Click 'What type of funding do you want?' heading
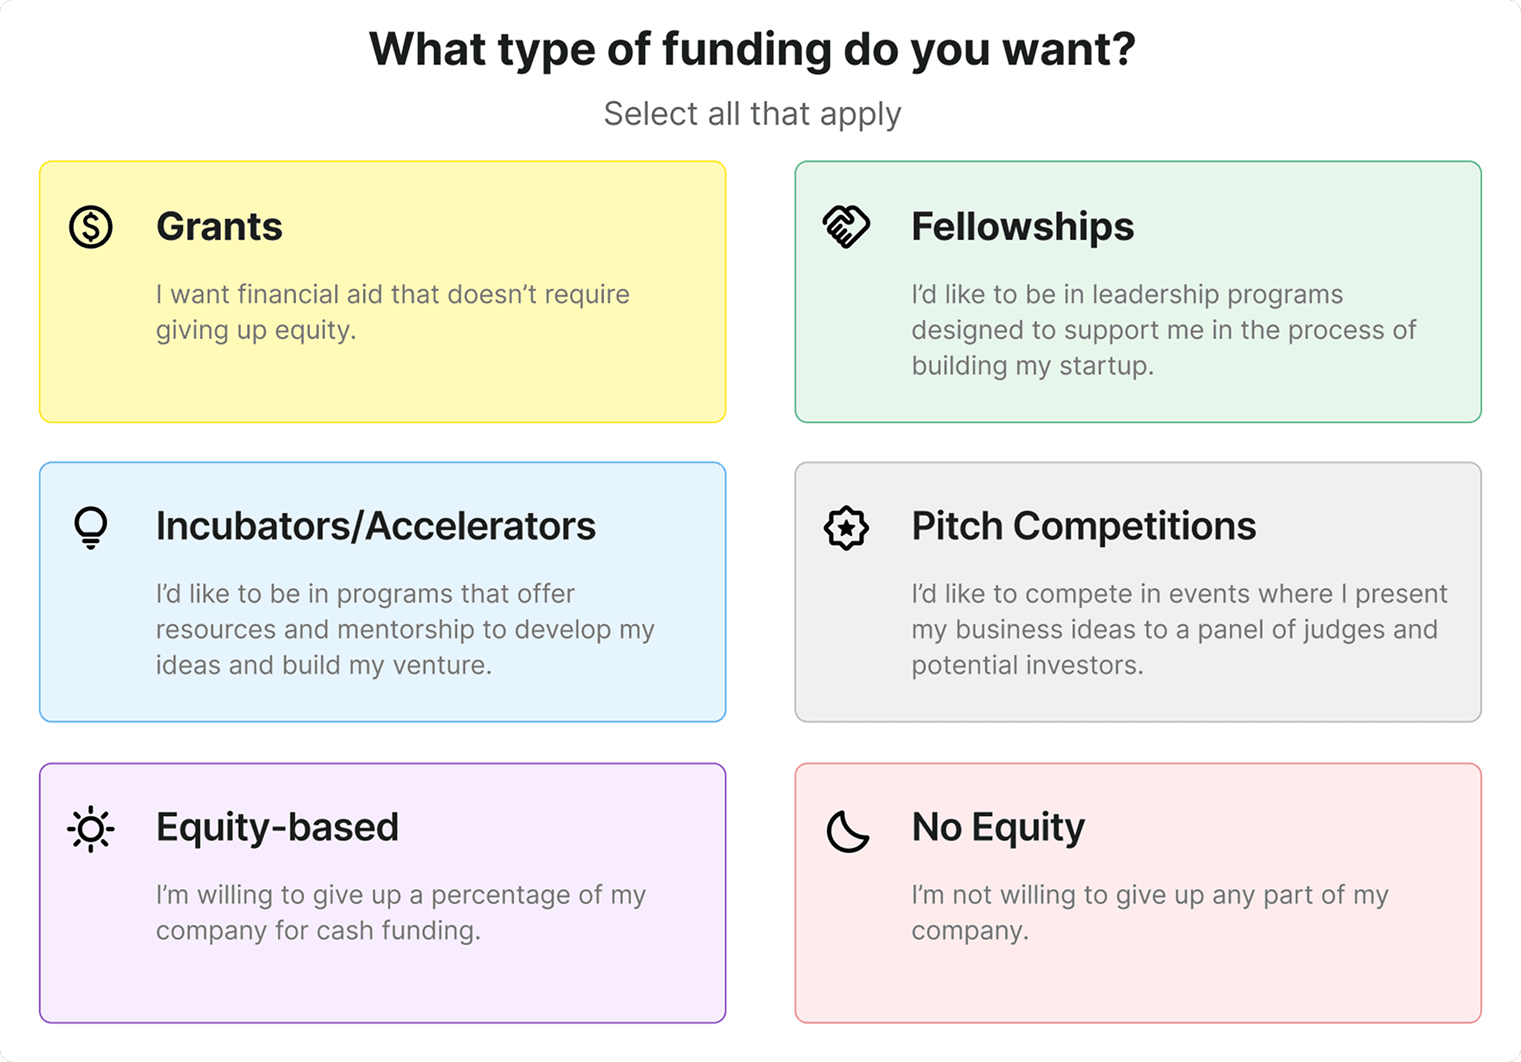Viewport: 1521px width, 1062px height. [x=752, y=49]
